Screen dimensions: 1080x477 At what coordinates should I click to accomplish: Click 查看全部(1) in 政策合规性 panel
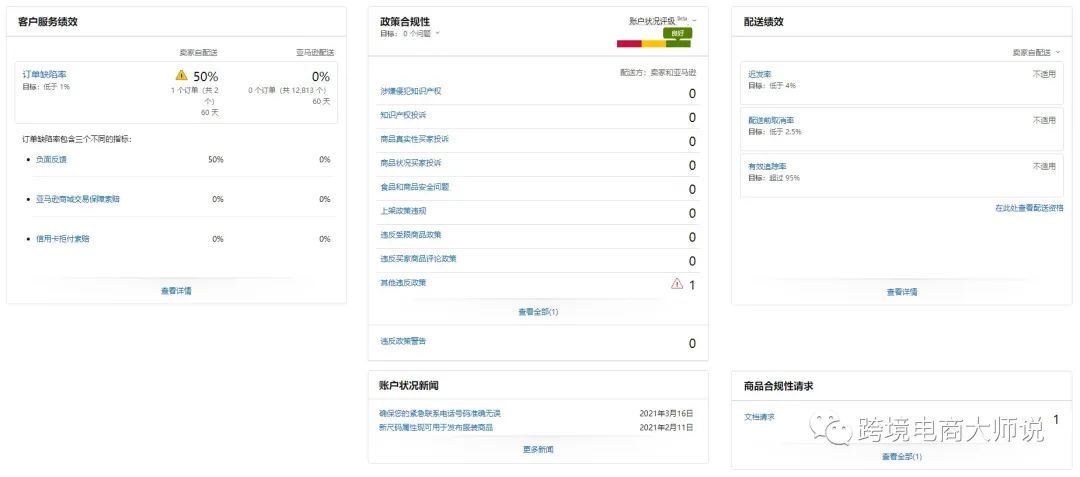538,312
